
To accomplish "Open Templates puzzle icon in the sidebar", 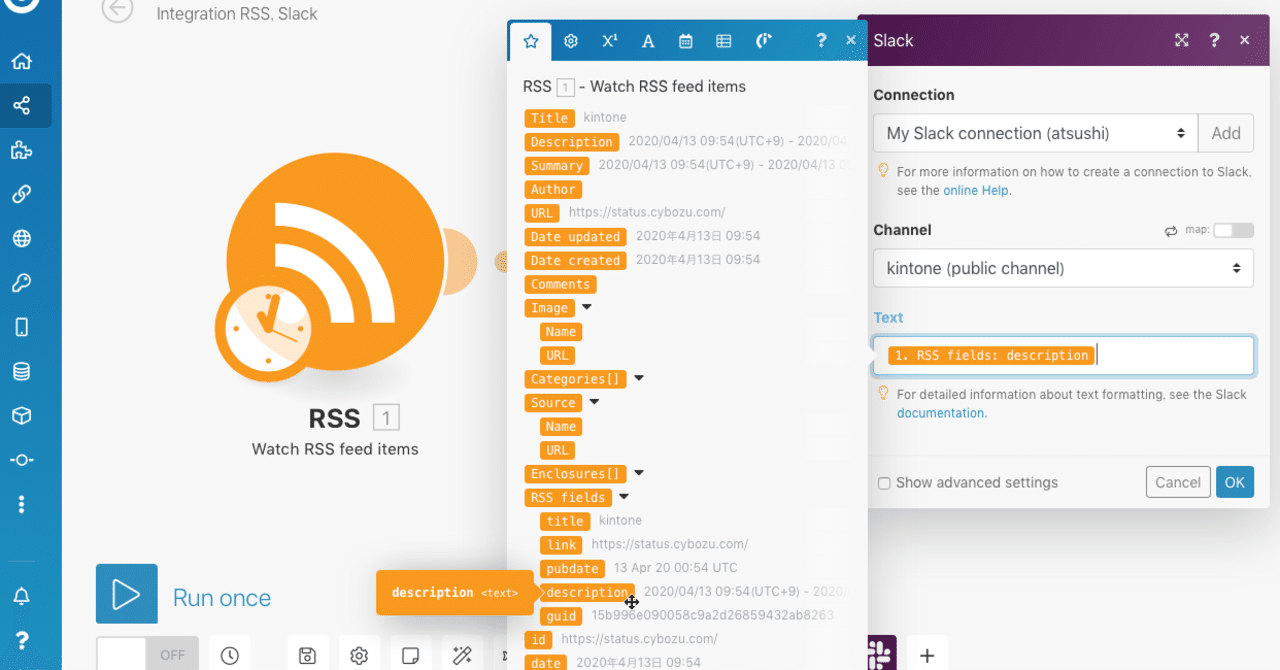I will click(21, 150).
